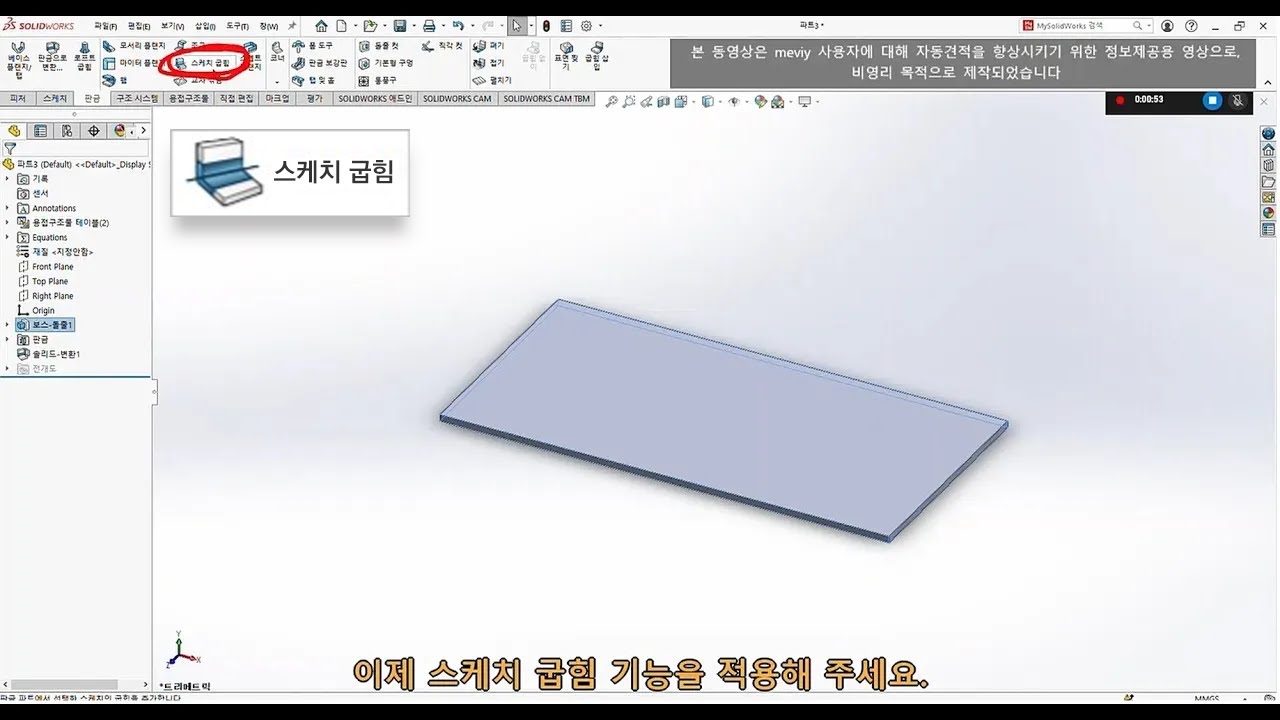Open the DimXpert Manager crosshair tab
Screen dimensions: 1280x720
point(94,131)
